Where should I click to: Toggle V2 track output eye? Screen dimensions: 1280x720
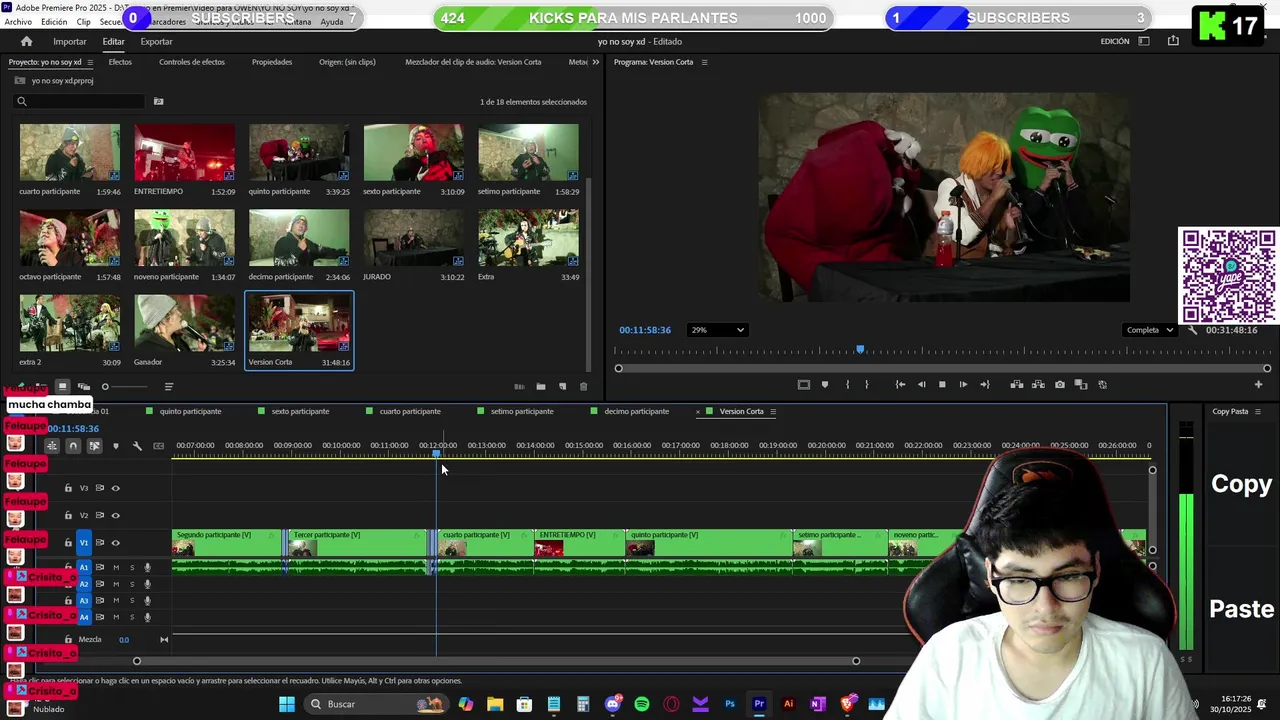pyautogui.click(x=115, y=516)
